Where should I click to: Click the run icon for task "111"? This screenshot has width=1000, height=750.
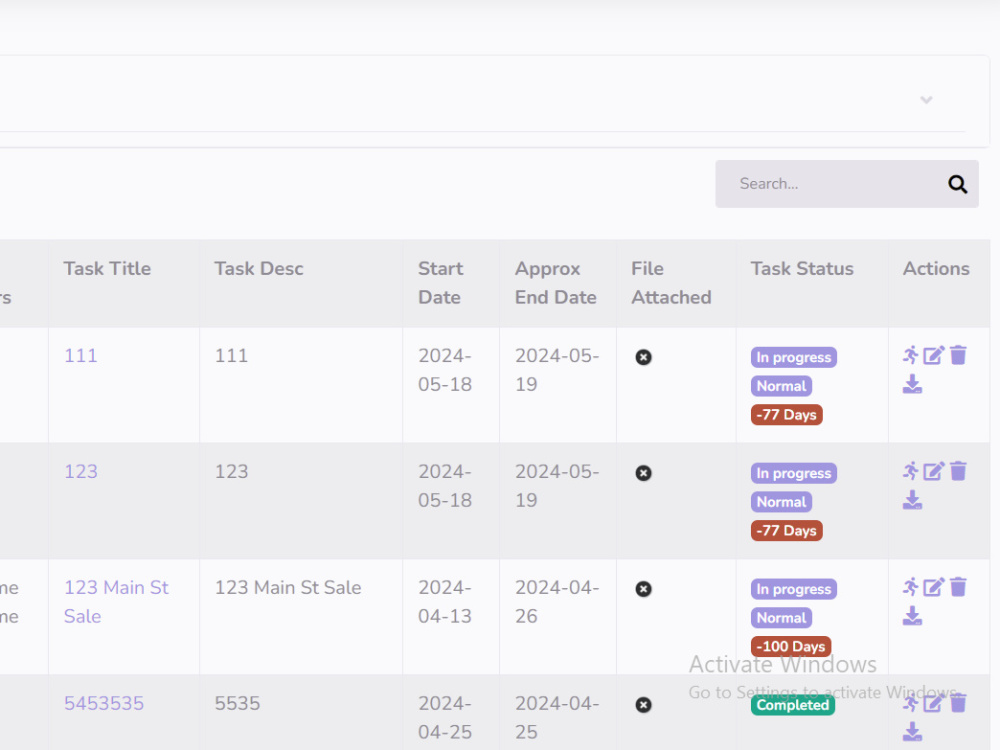(x=912, y=355)
